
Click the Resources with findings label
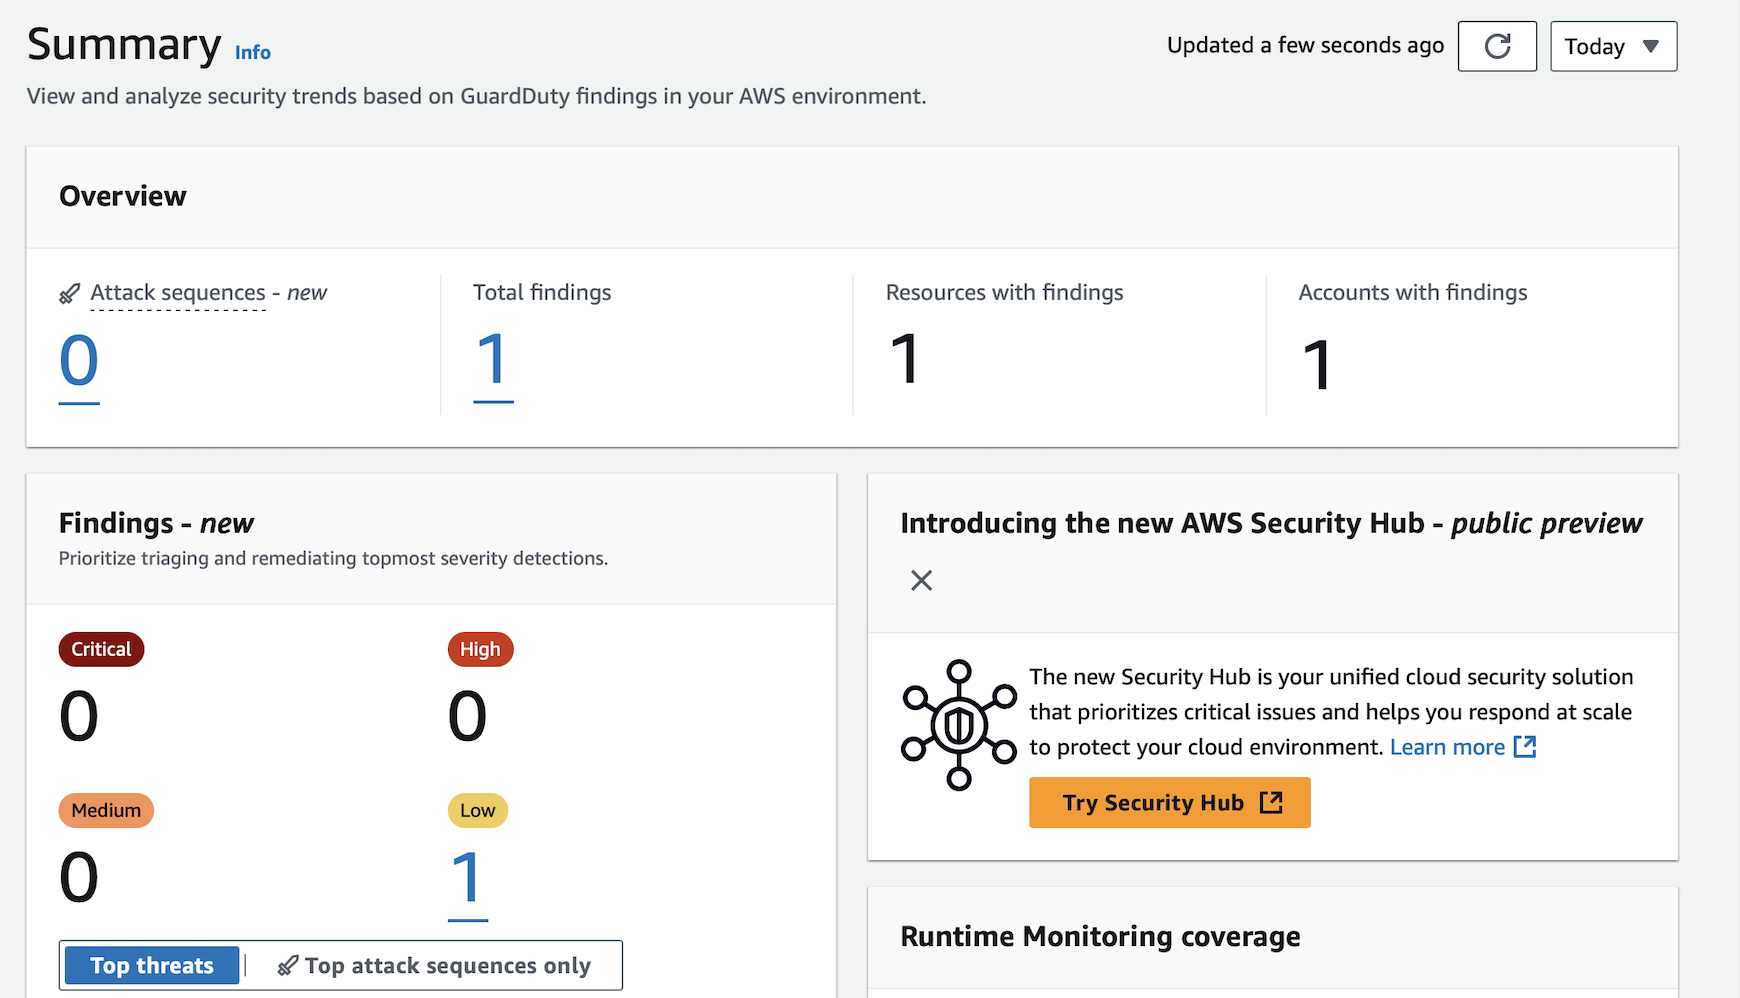click(x=1004, y=293)
